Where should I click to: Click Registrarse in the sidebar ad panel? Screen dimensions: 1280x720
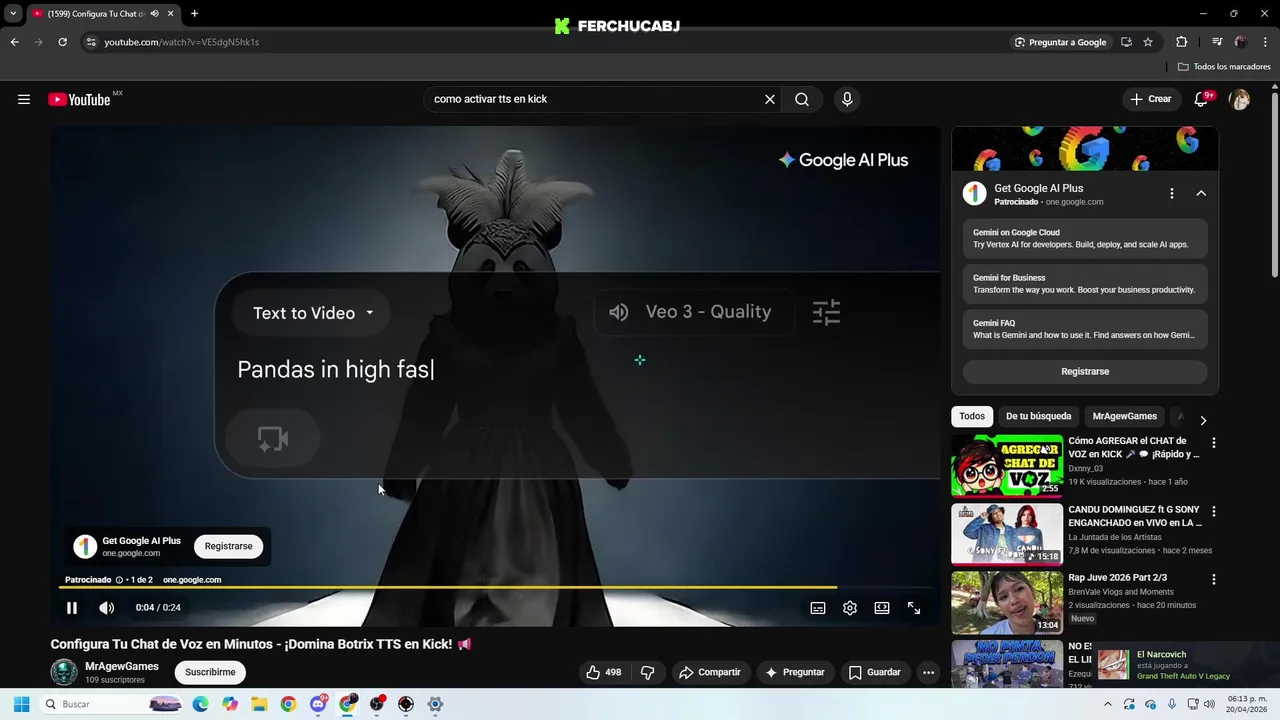point(1085,371)
